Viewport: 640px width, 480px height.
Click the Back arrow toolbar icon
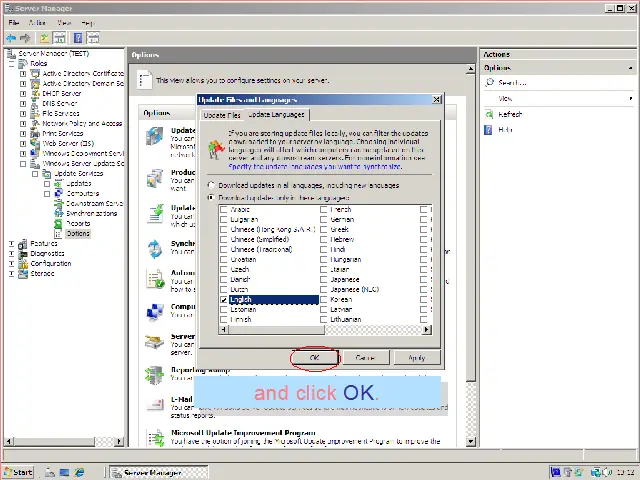pyautogui.click(x=11, y=38)
